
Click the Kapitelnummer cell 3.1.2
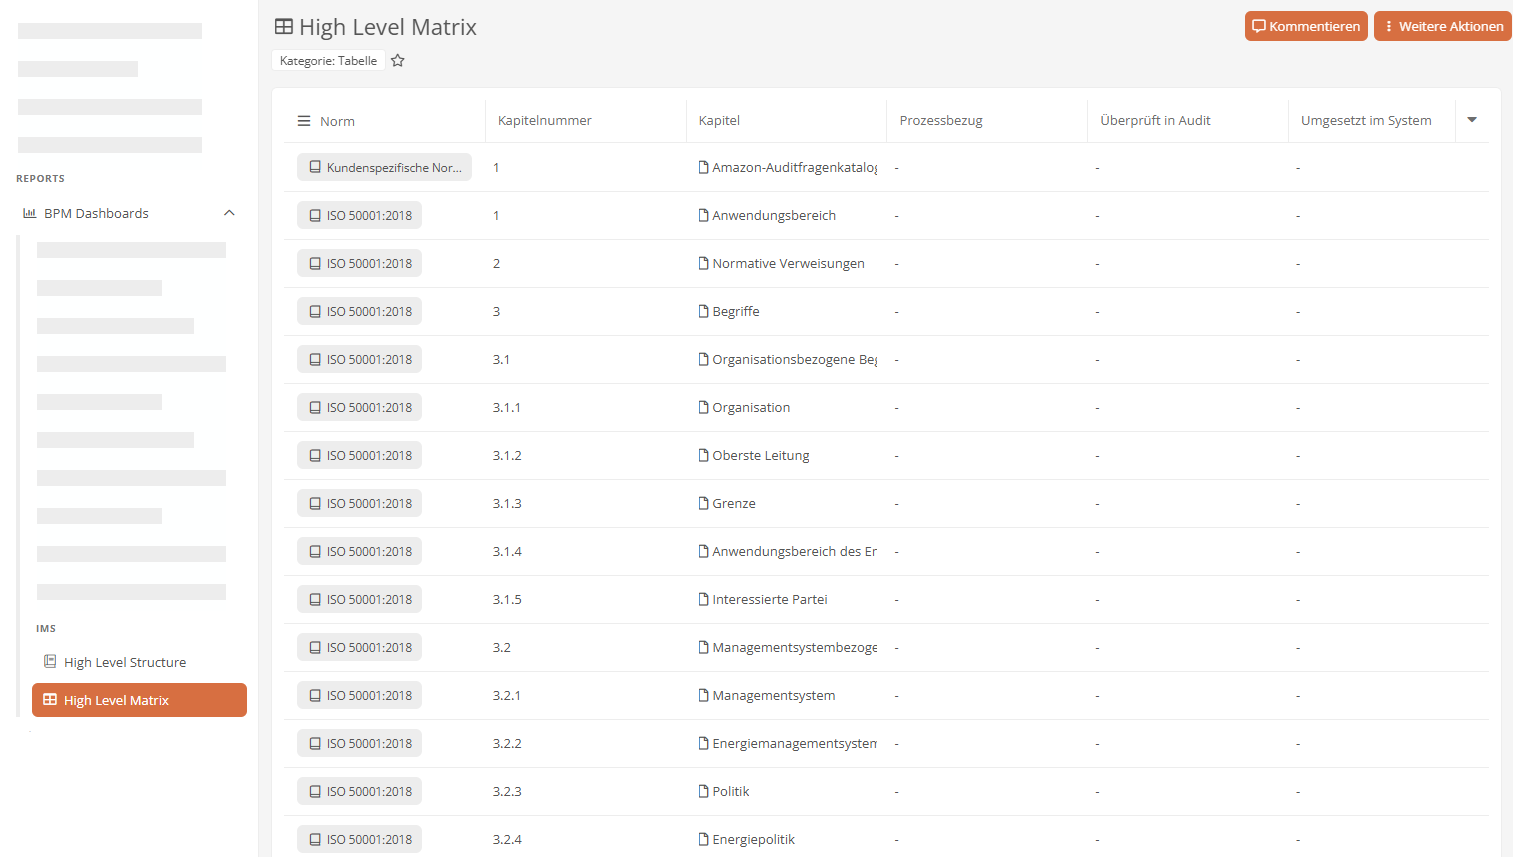click(x=507, y=455)
